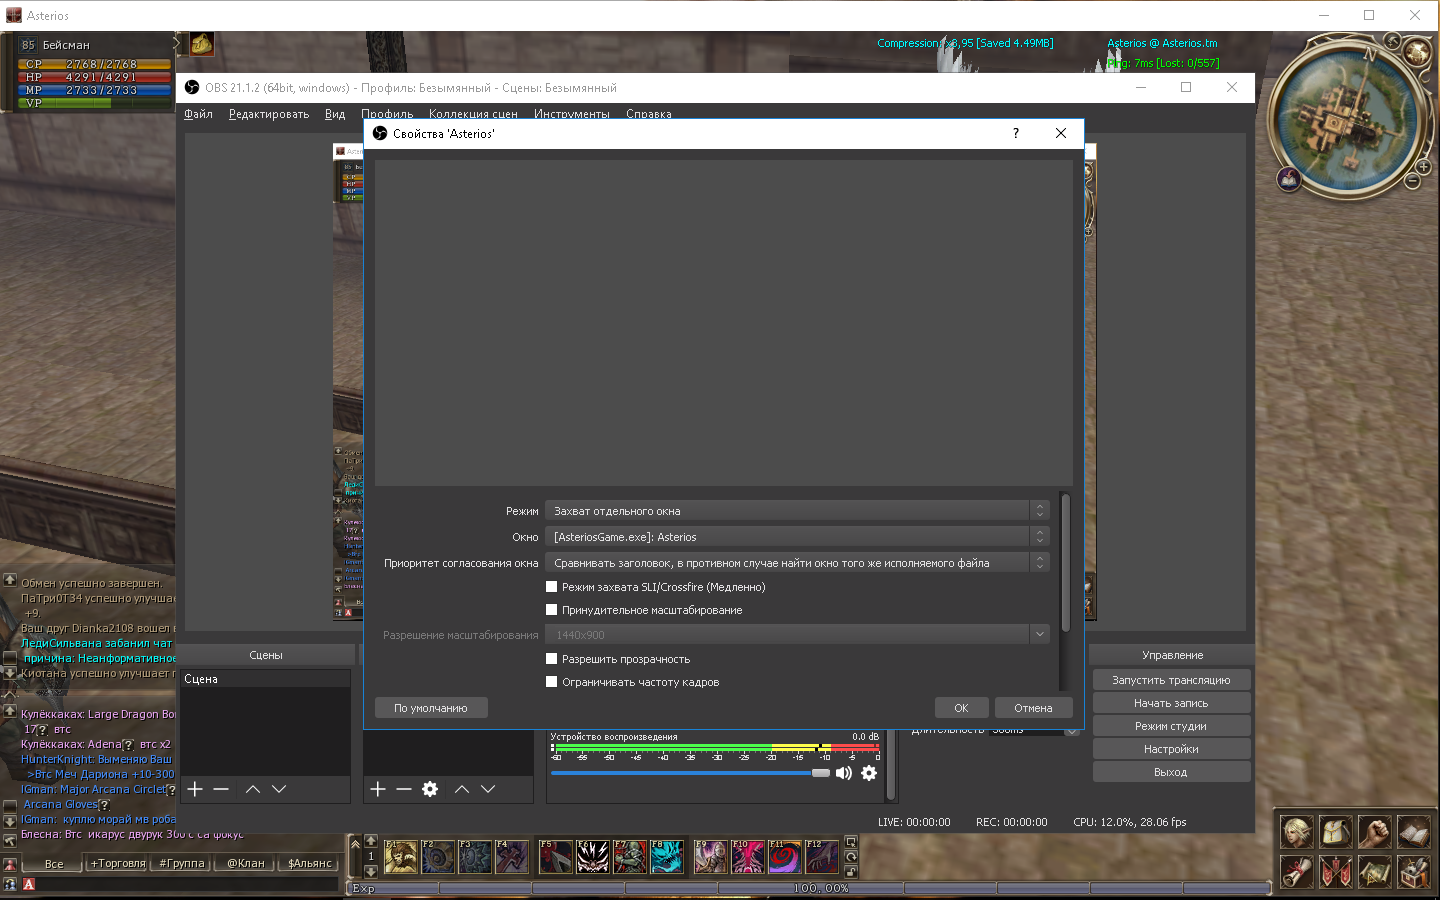Open the Инструменты menu
This screenshot has height=900, width=1440.
[572, 114]
